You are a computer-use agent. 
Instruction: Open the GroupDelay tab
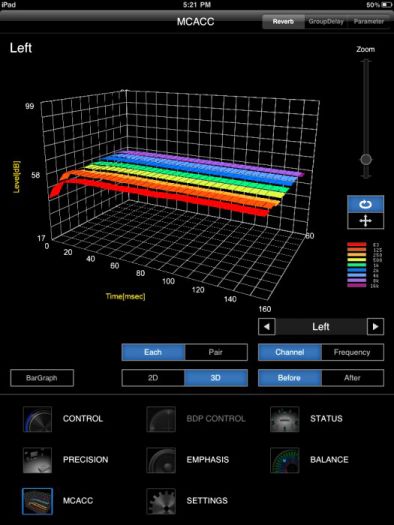pos(326,22)
